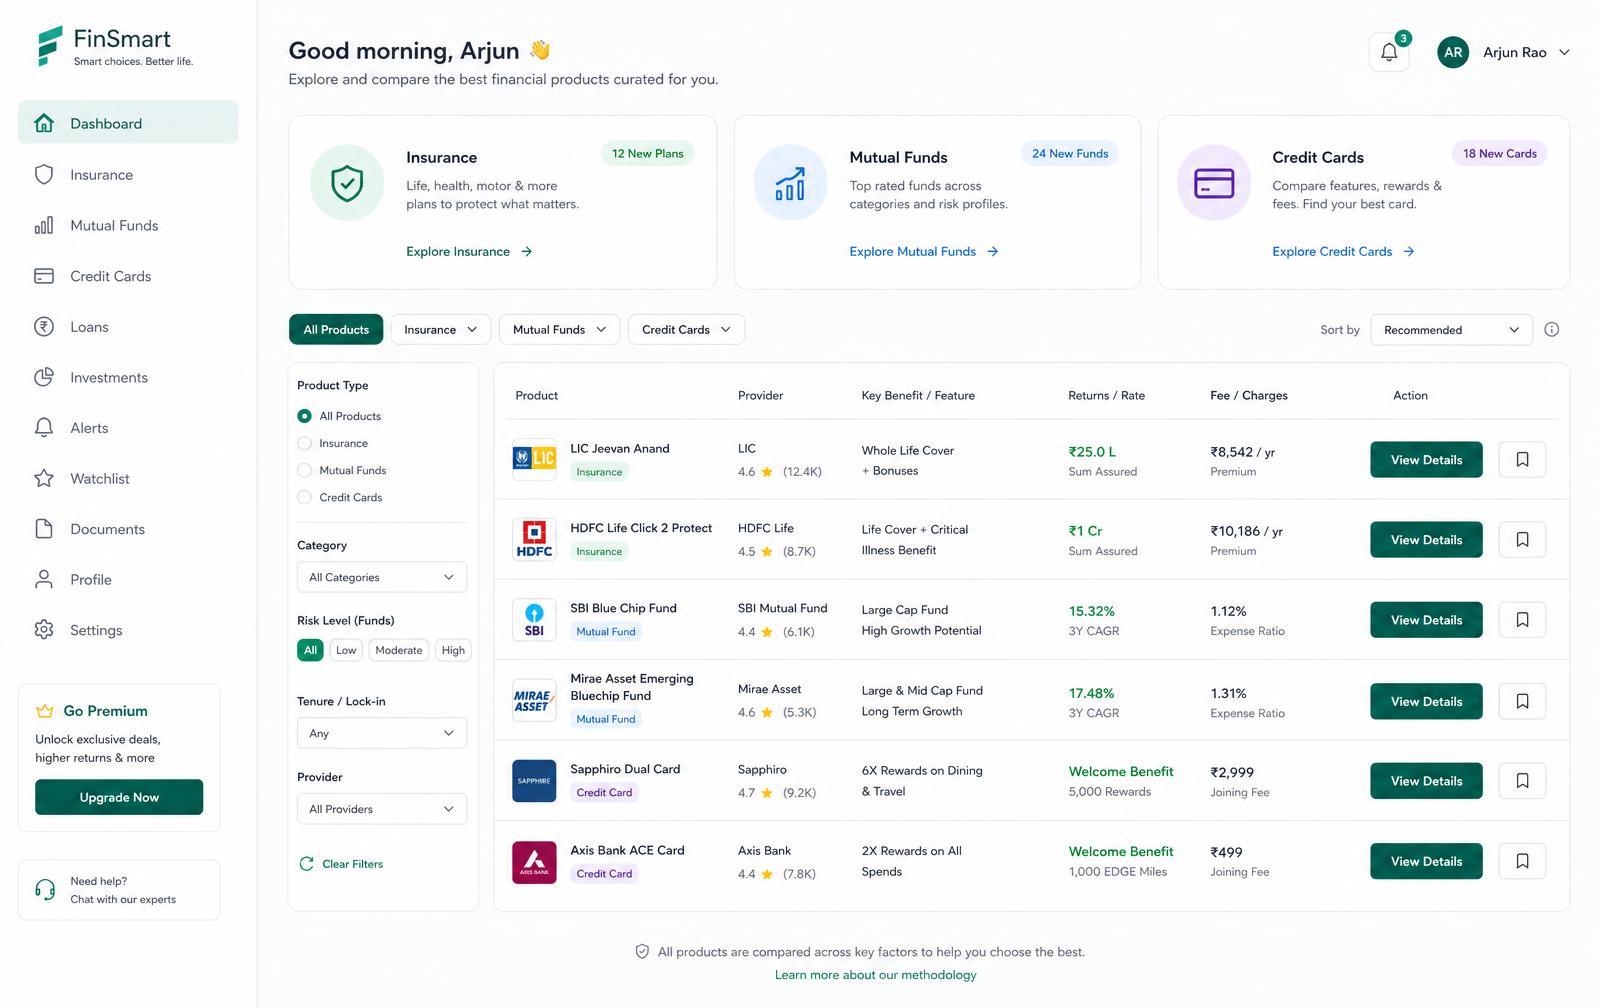The image size is (1600, 1008).
Task: View Details for LIC Jeevan Anand
Action: point(1426,460)
